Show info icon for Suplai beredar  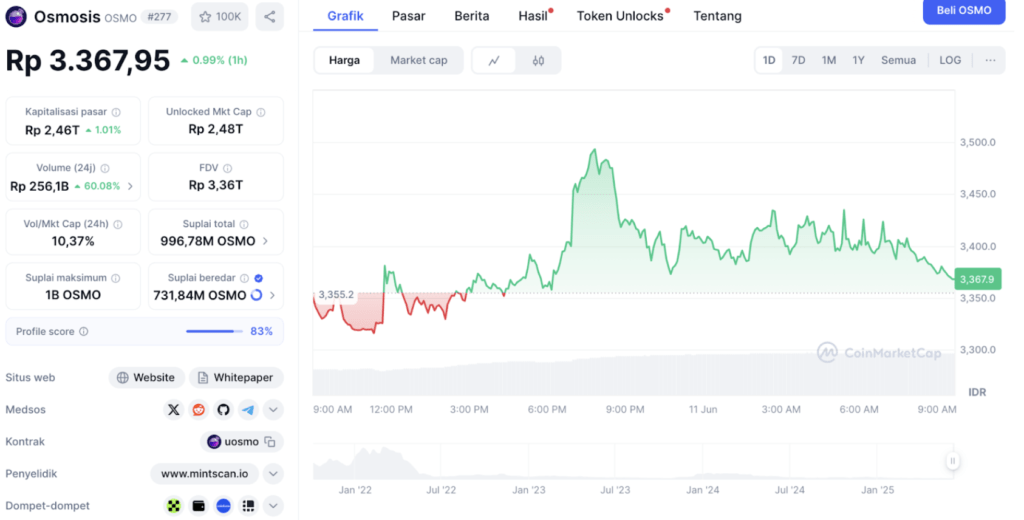244,278
